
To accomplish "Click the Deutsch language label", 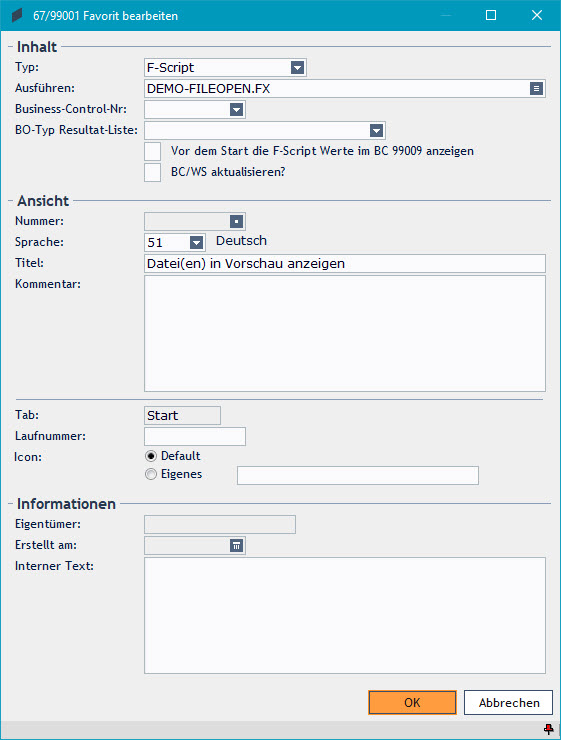I will [x=241, y=241].
